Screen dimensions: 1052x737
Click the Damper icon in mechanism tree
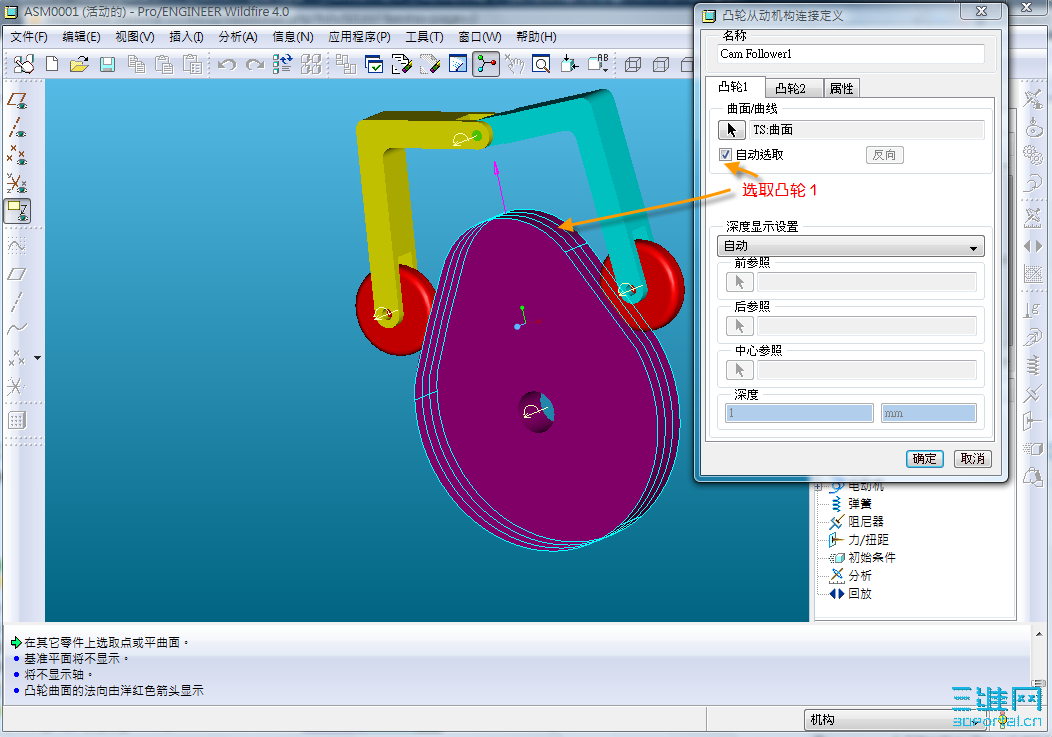836,522
